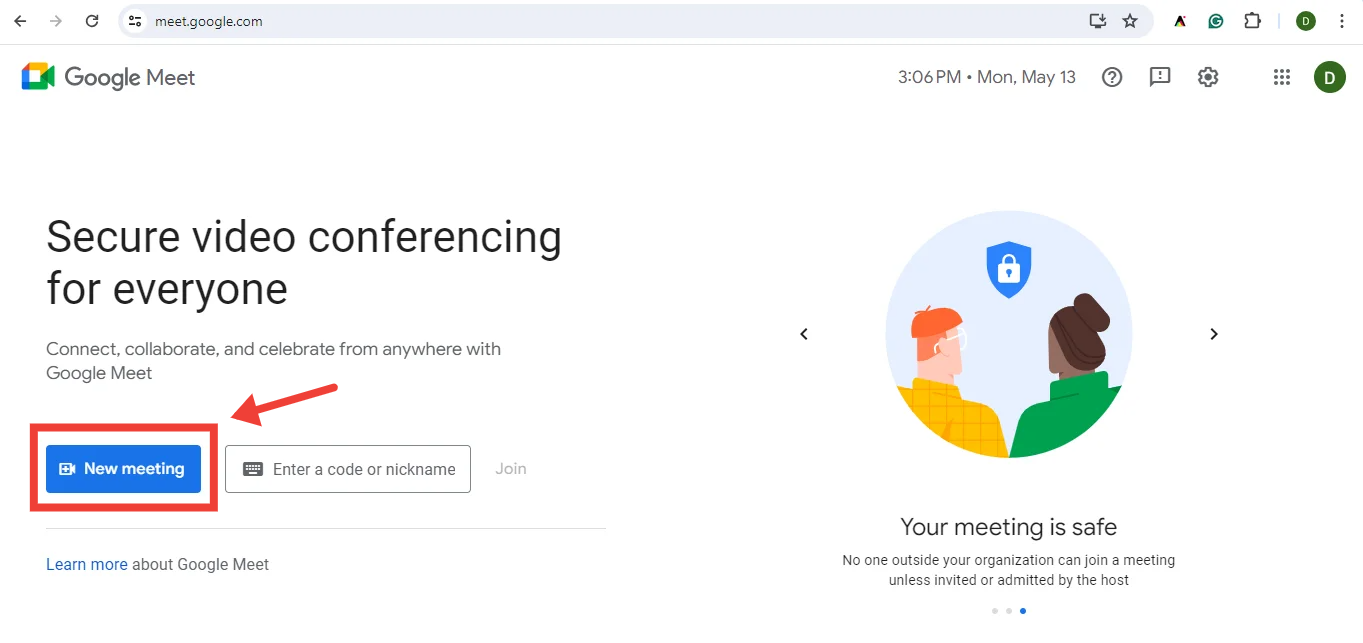The image size is (1363, 643).
Task: Click the Join button
Action: pos(510,469)
